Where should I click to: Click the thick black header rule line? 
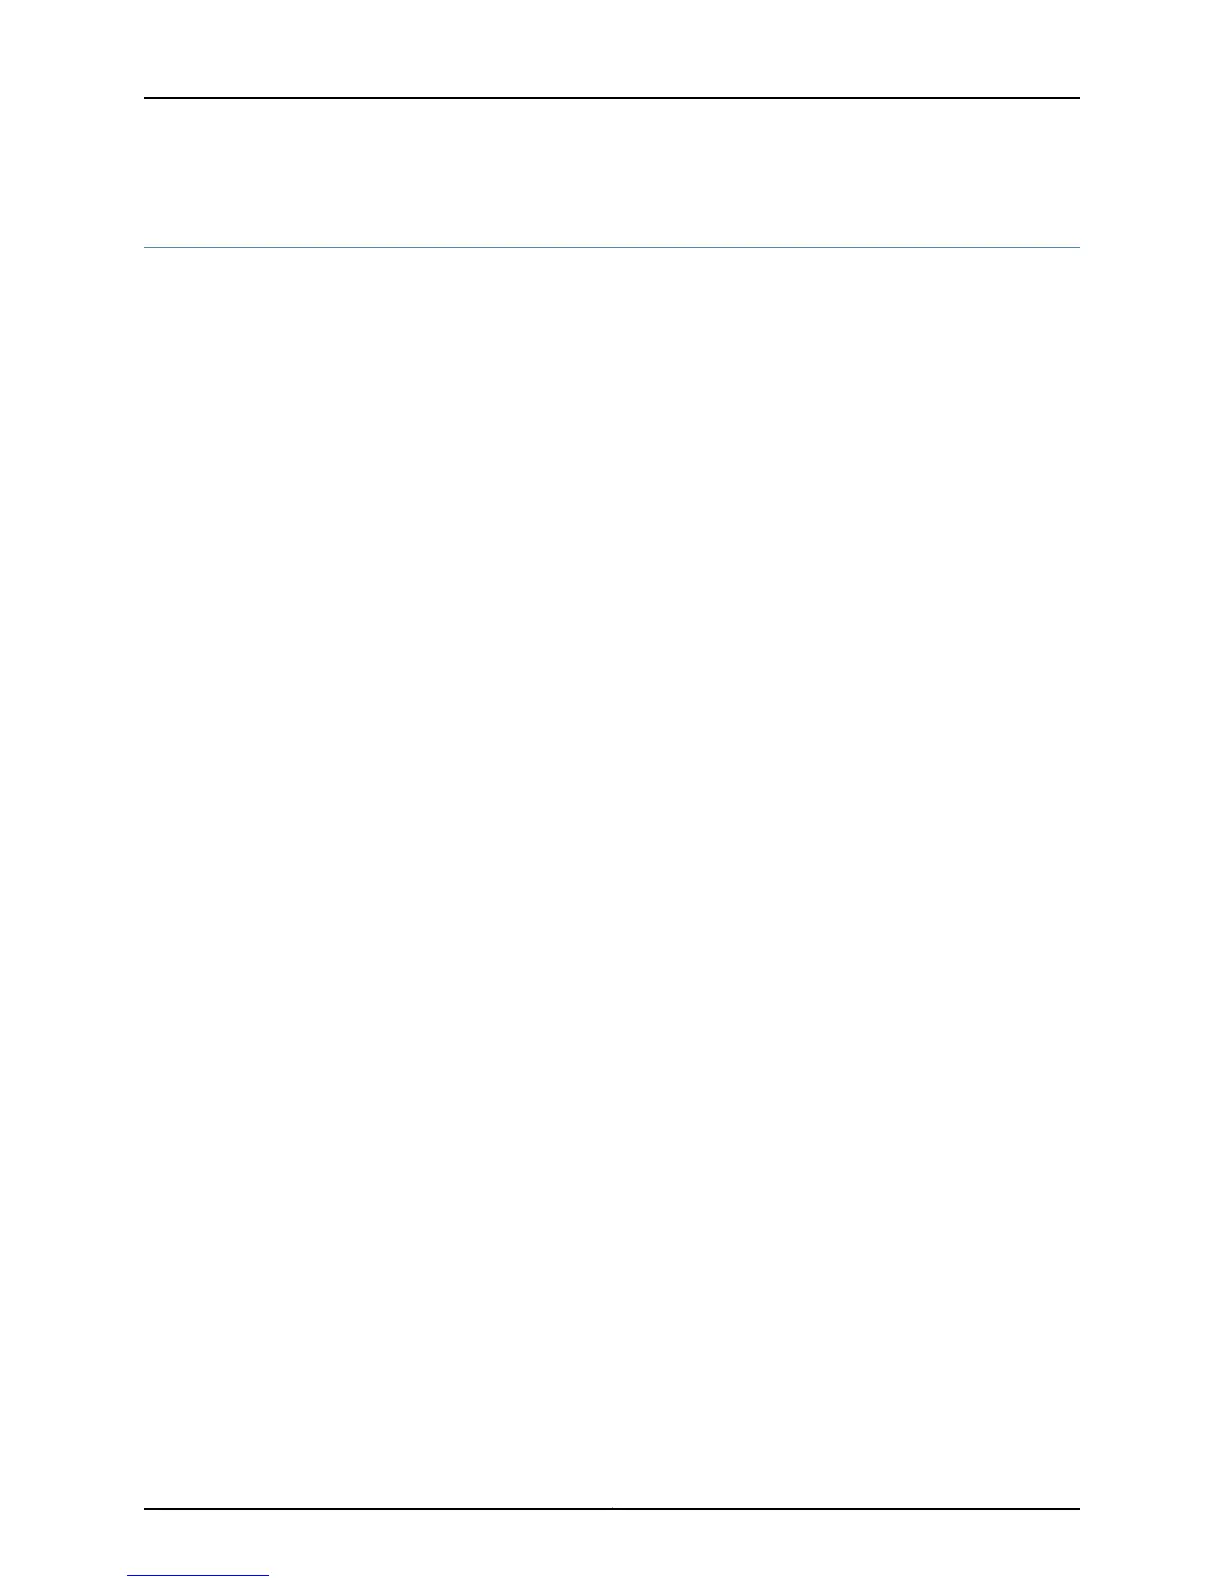point(612,98)
